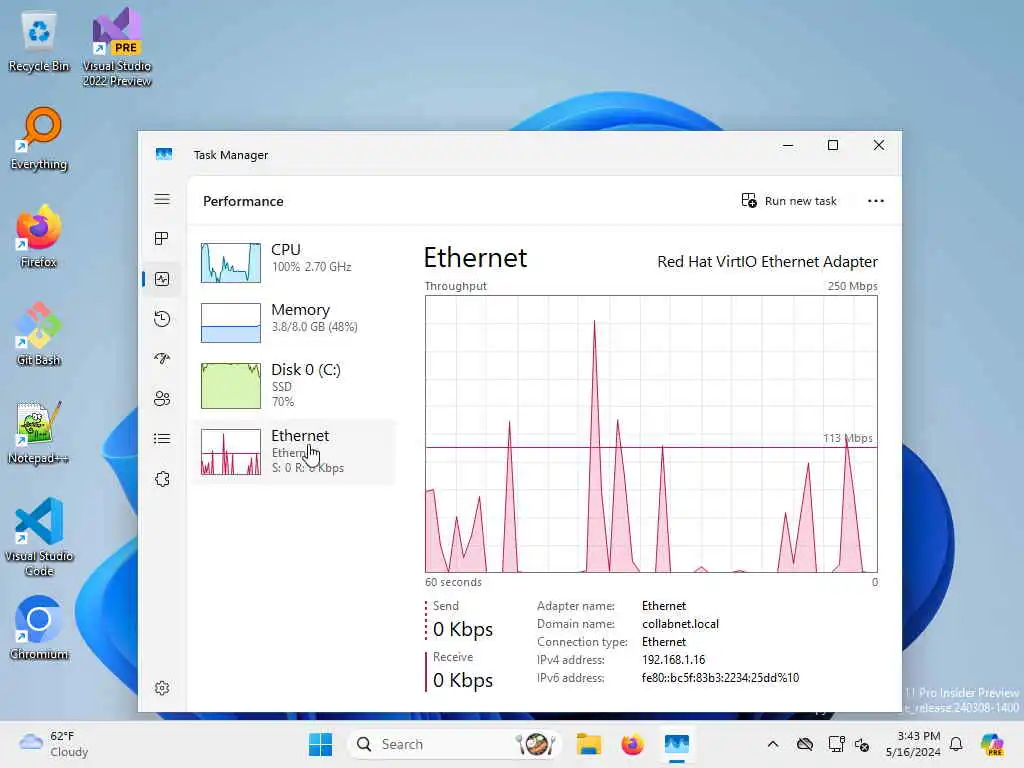The width and height of the screenshot is (1024, 768).
Task: Click the IPv4 address 192.168.1.16
Action: (673, 660)
